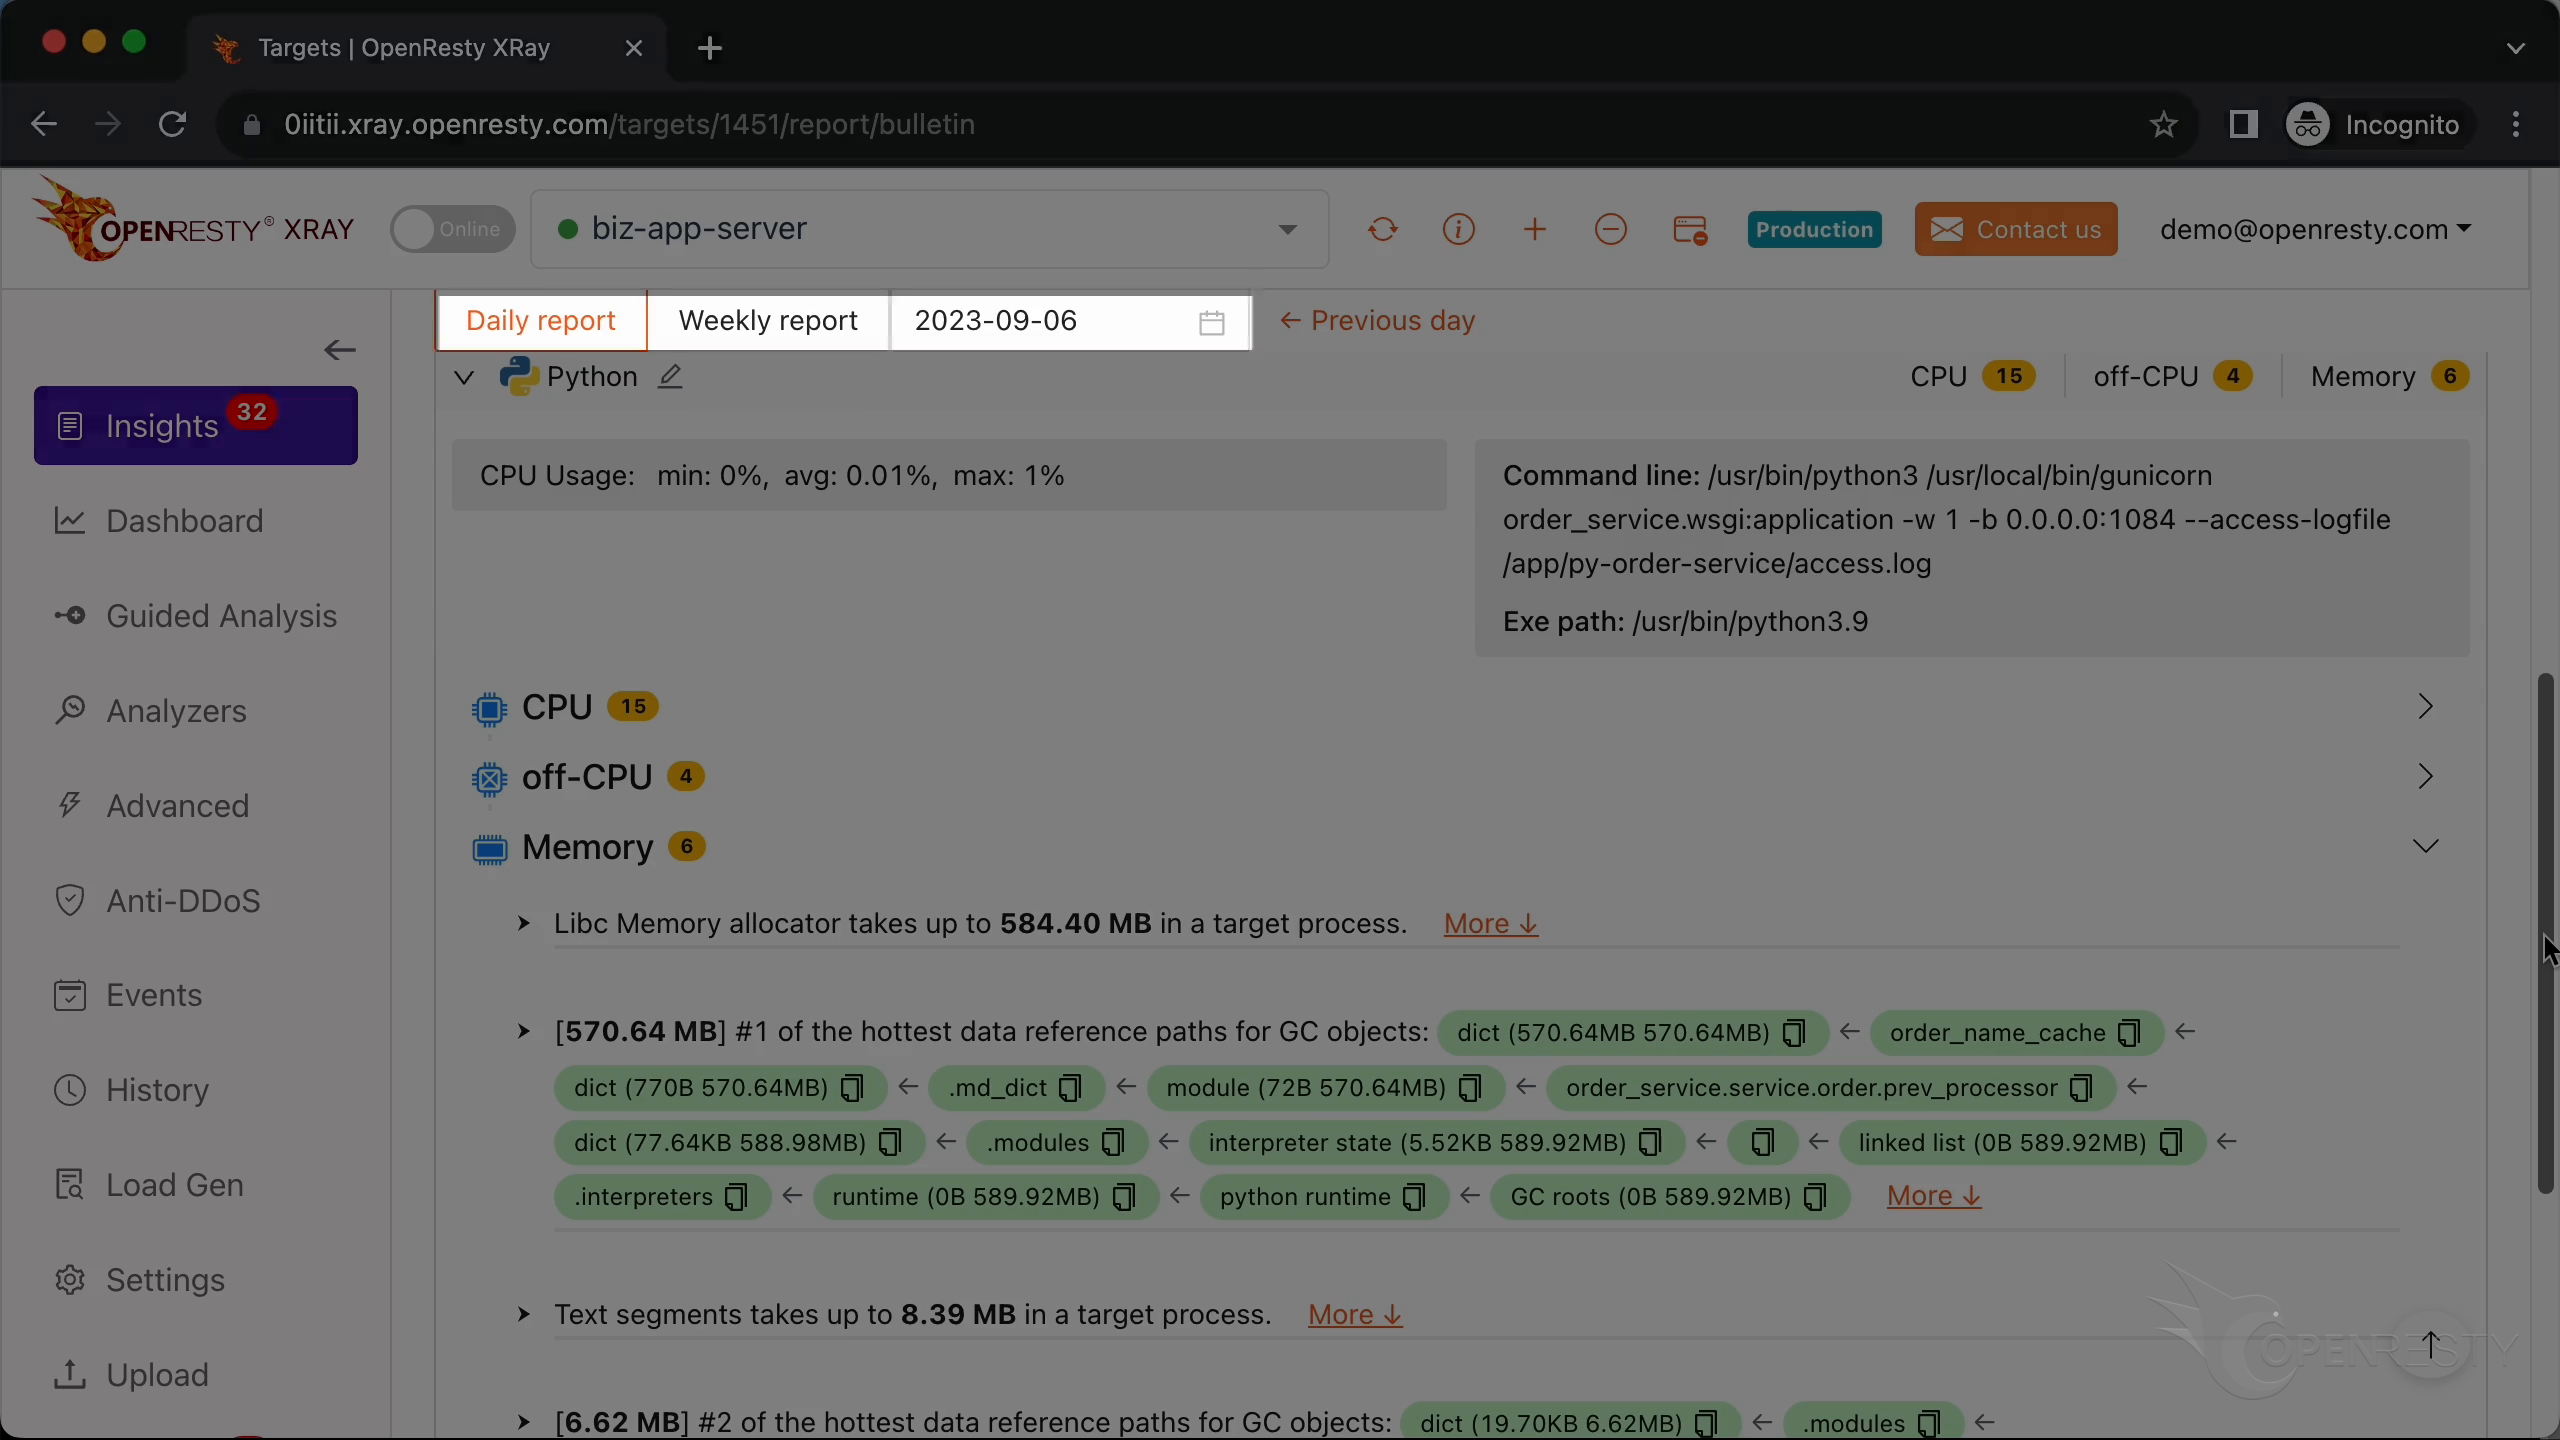Copy the python runtime tag
This screenshot has height=1440, width=2560.
click(x=1414, y=1197)
